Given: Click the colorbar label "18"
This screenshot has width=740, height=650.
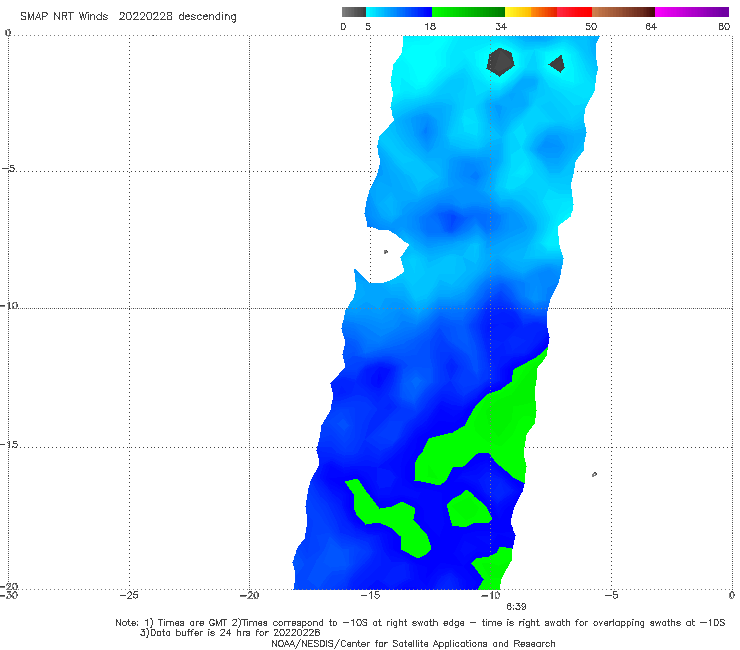Looking at the screenshot, I should pyautogui.click(x=430, y=27).
